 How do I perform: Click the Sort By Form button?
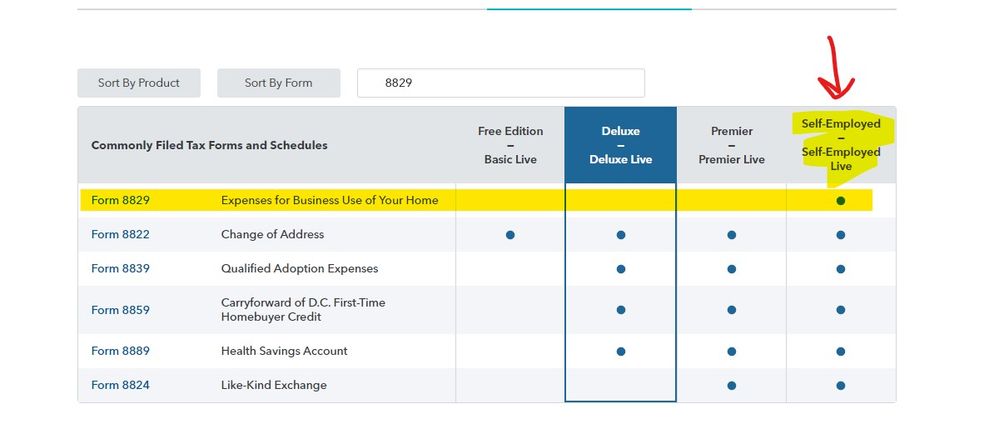(x=278, y=83)
